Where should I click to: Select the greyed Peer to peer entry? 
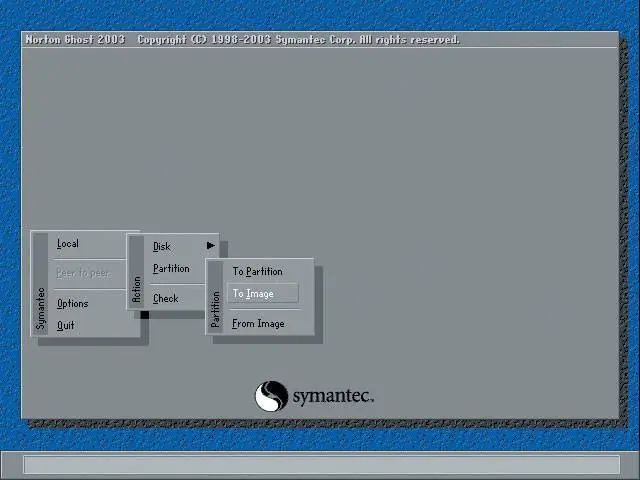click(x=83, y=273)
